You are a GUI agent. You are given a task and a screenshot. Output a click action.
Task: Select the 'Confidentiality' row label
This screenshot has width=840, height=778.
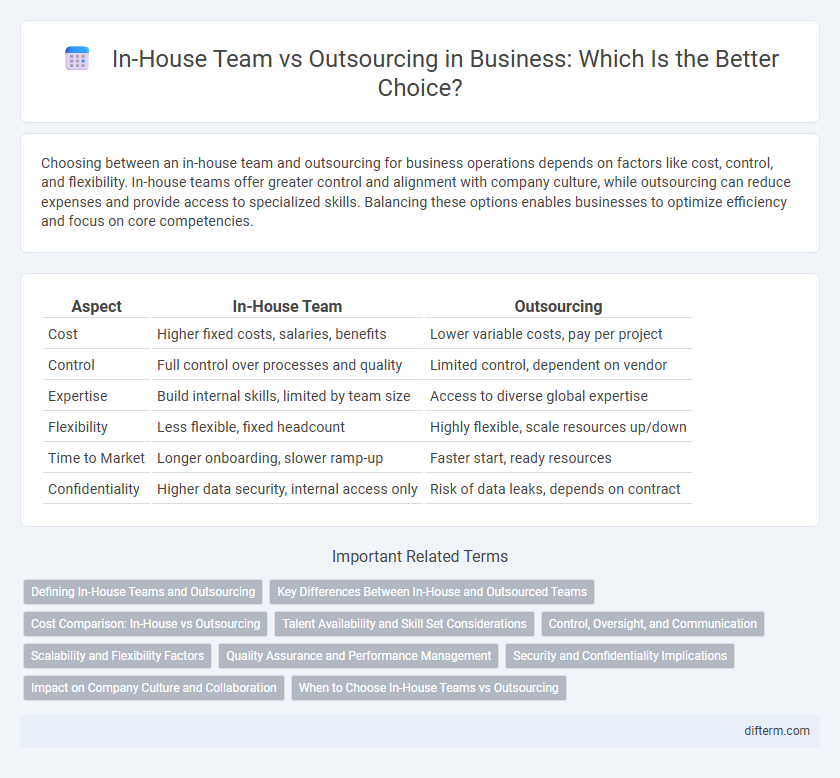click(94, 489)
